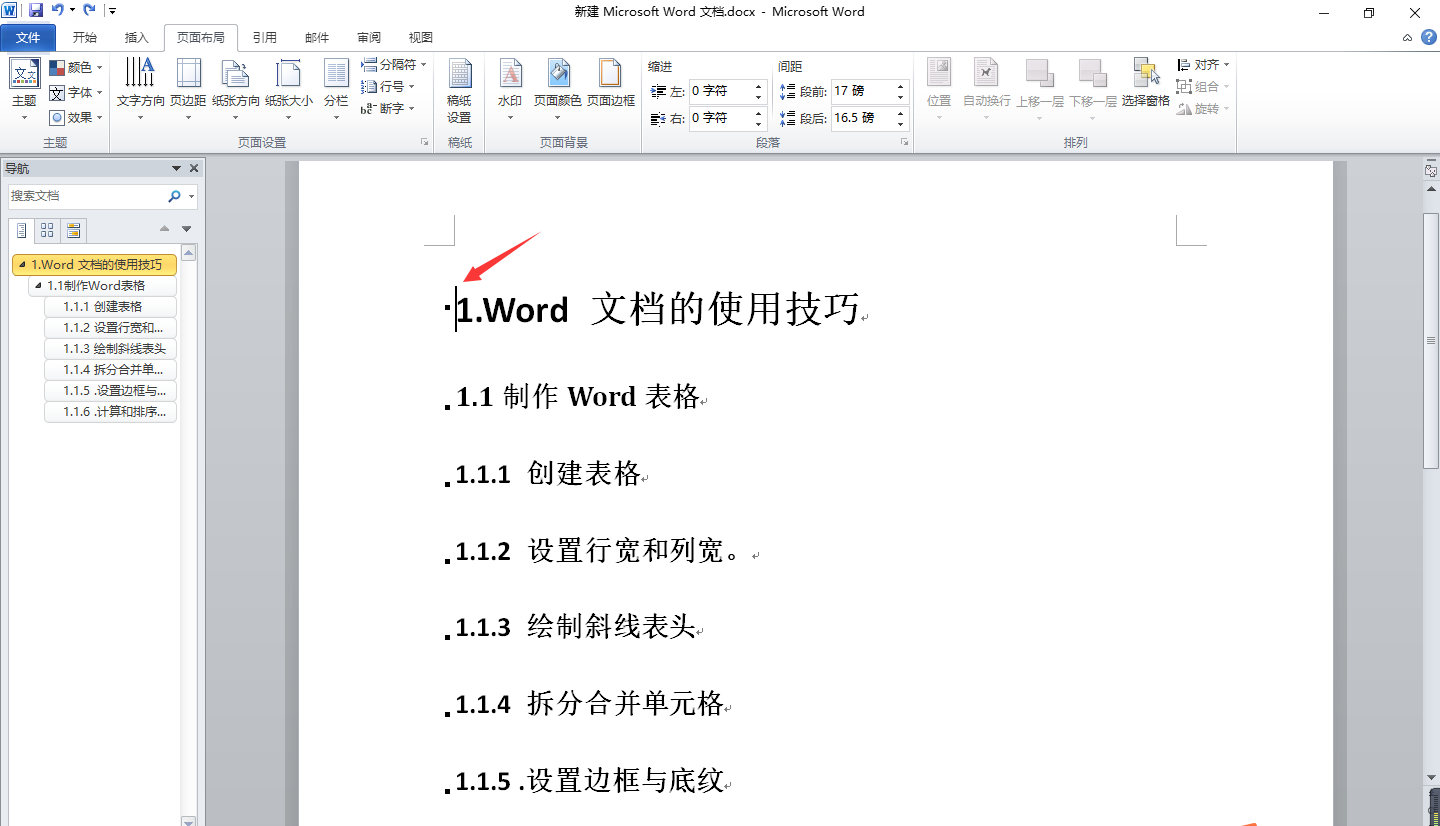Viewport: 1440px width, 826px height.
Task: Increase left indent with stepper arrow
Action: pos(759,86)
